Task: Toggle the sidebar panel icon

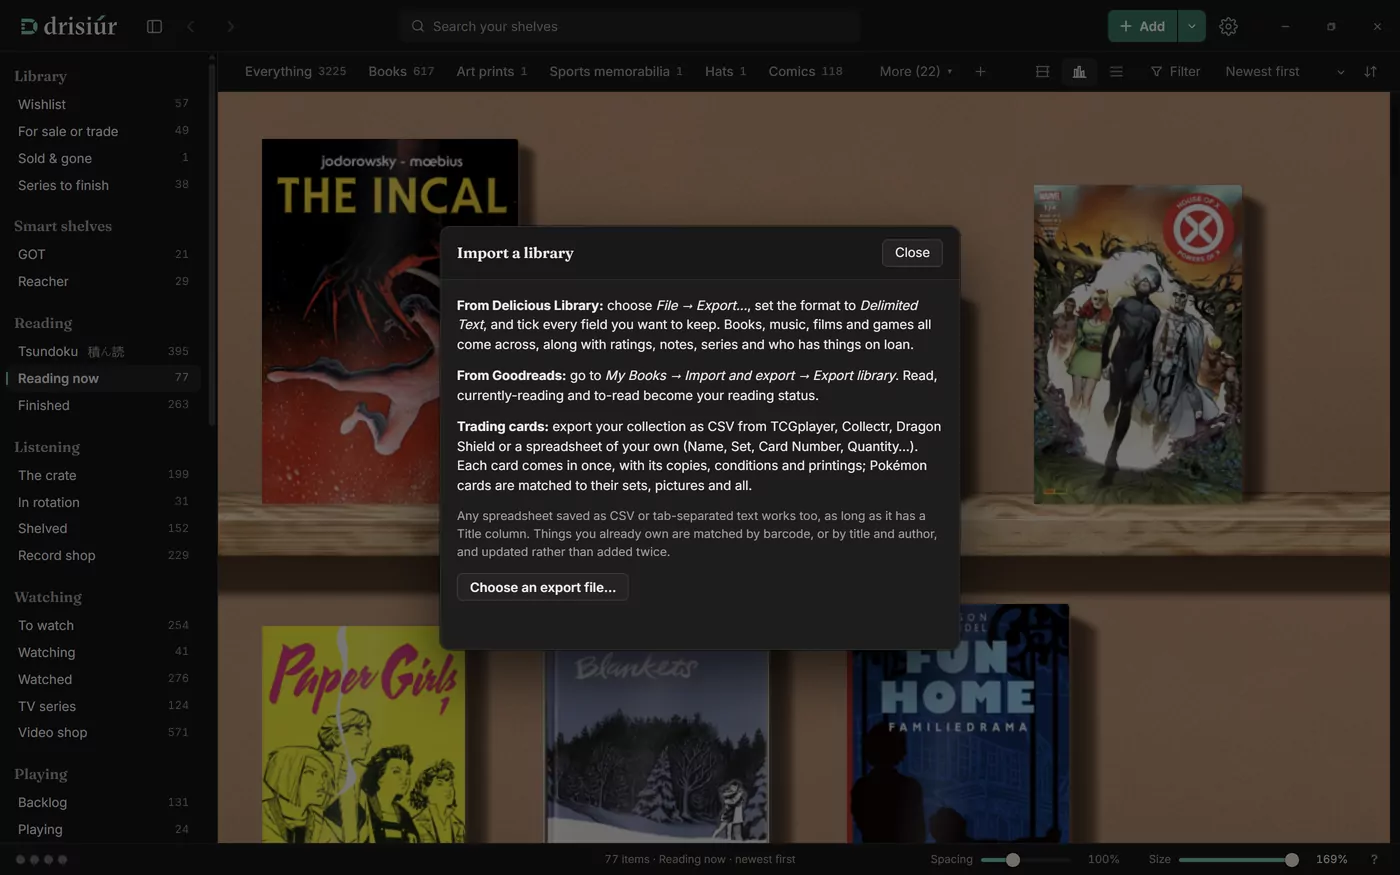Action: (x=154, y=26)
